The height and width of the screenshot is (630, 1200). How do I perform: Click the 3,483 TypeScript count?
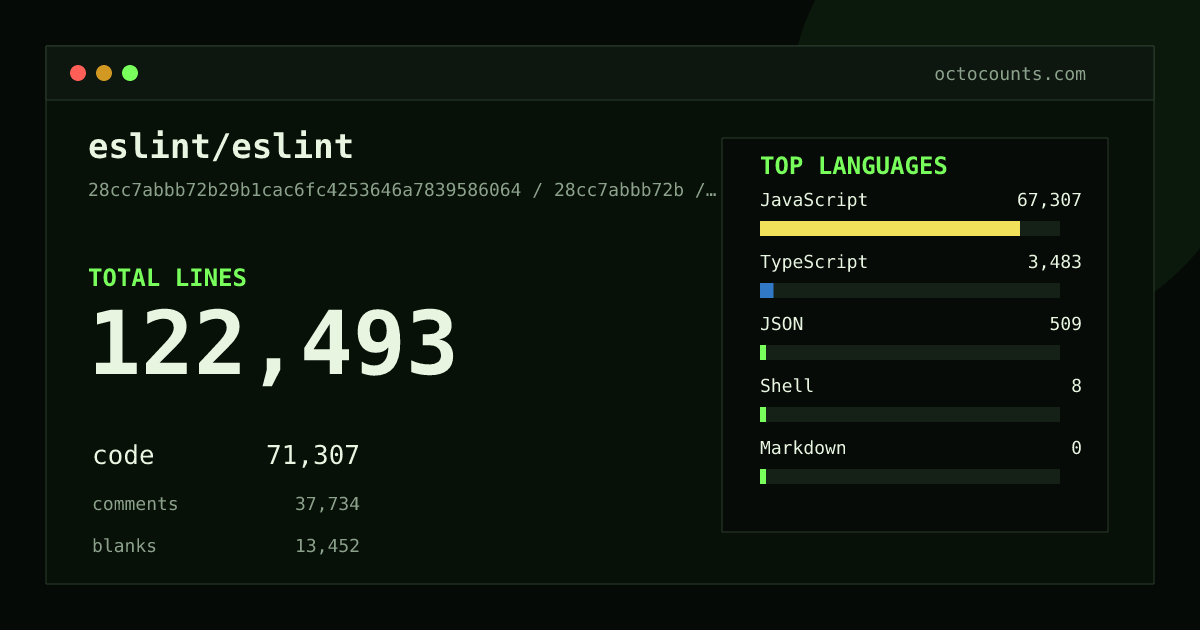pos(1055,262)
